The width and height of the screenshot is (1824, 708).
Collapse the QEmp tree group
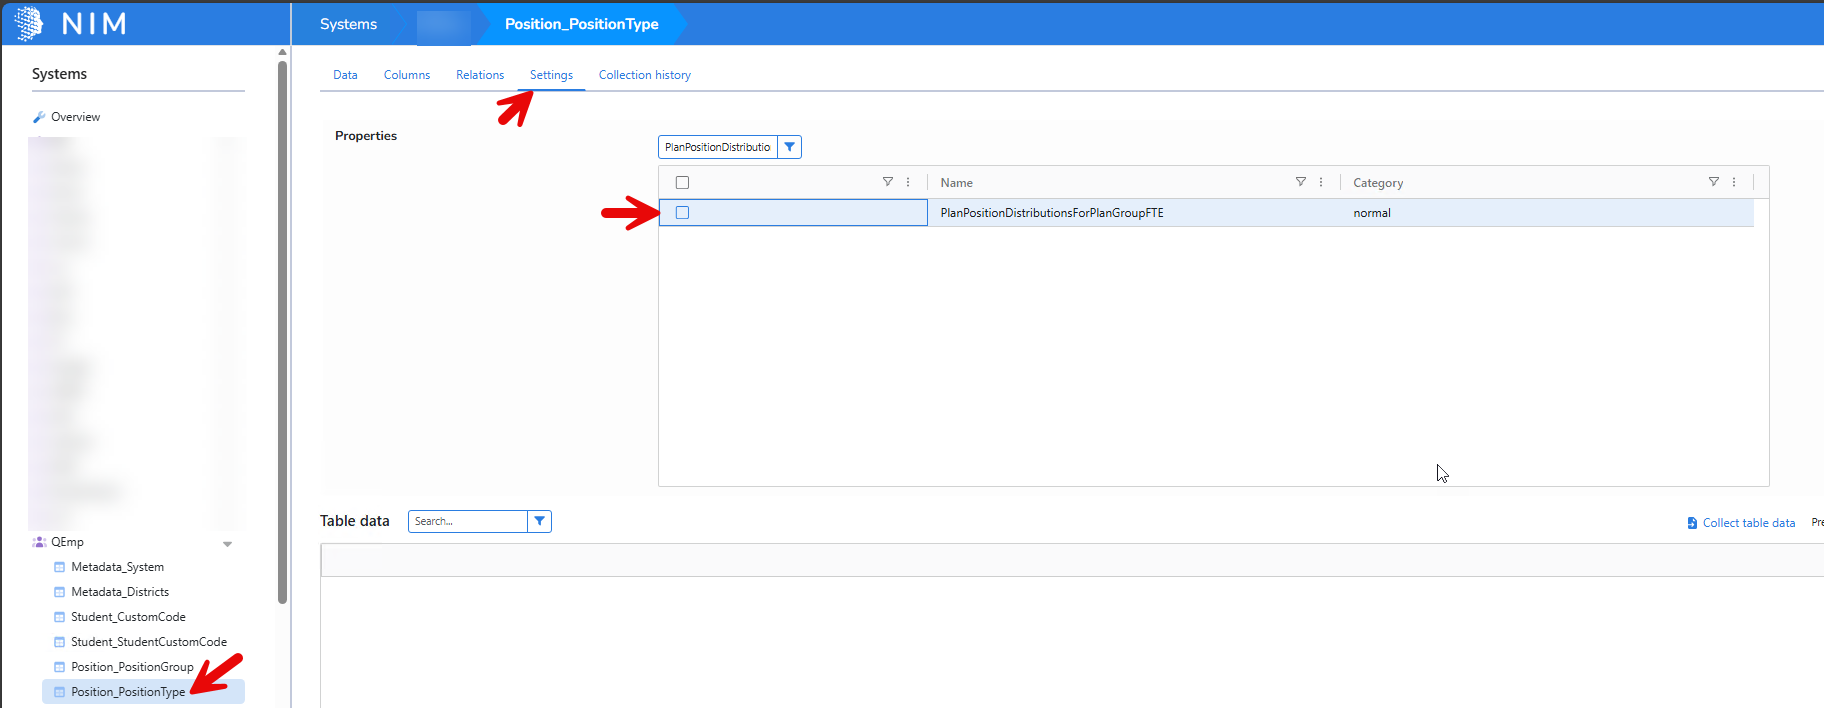(x=227, y=544)
